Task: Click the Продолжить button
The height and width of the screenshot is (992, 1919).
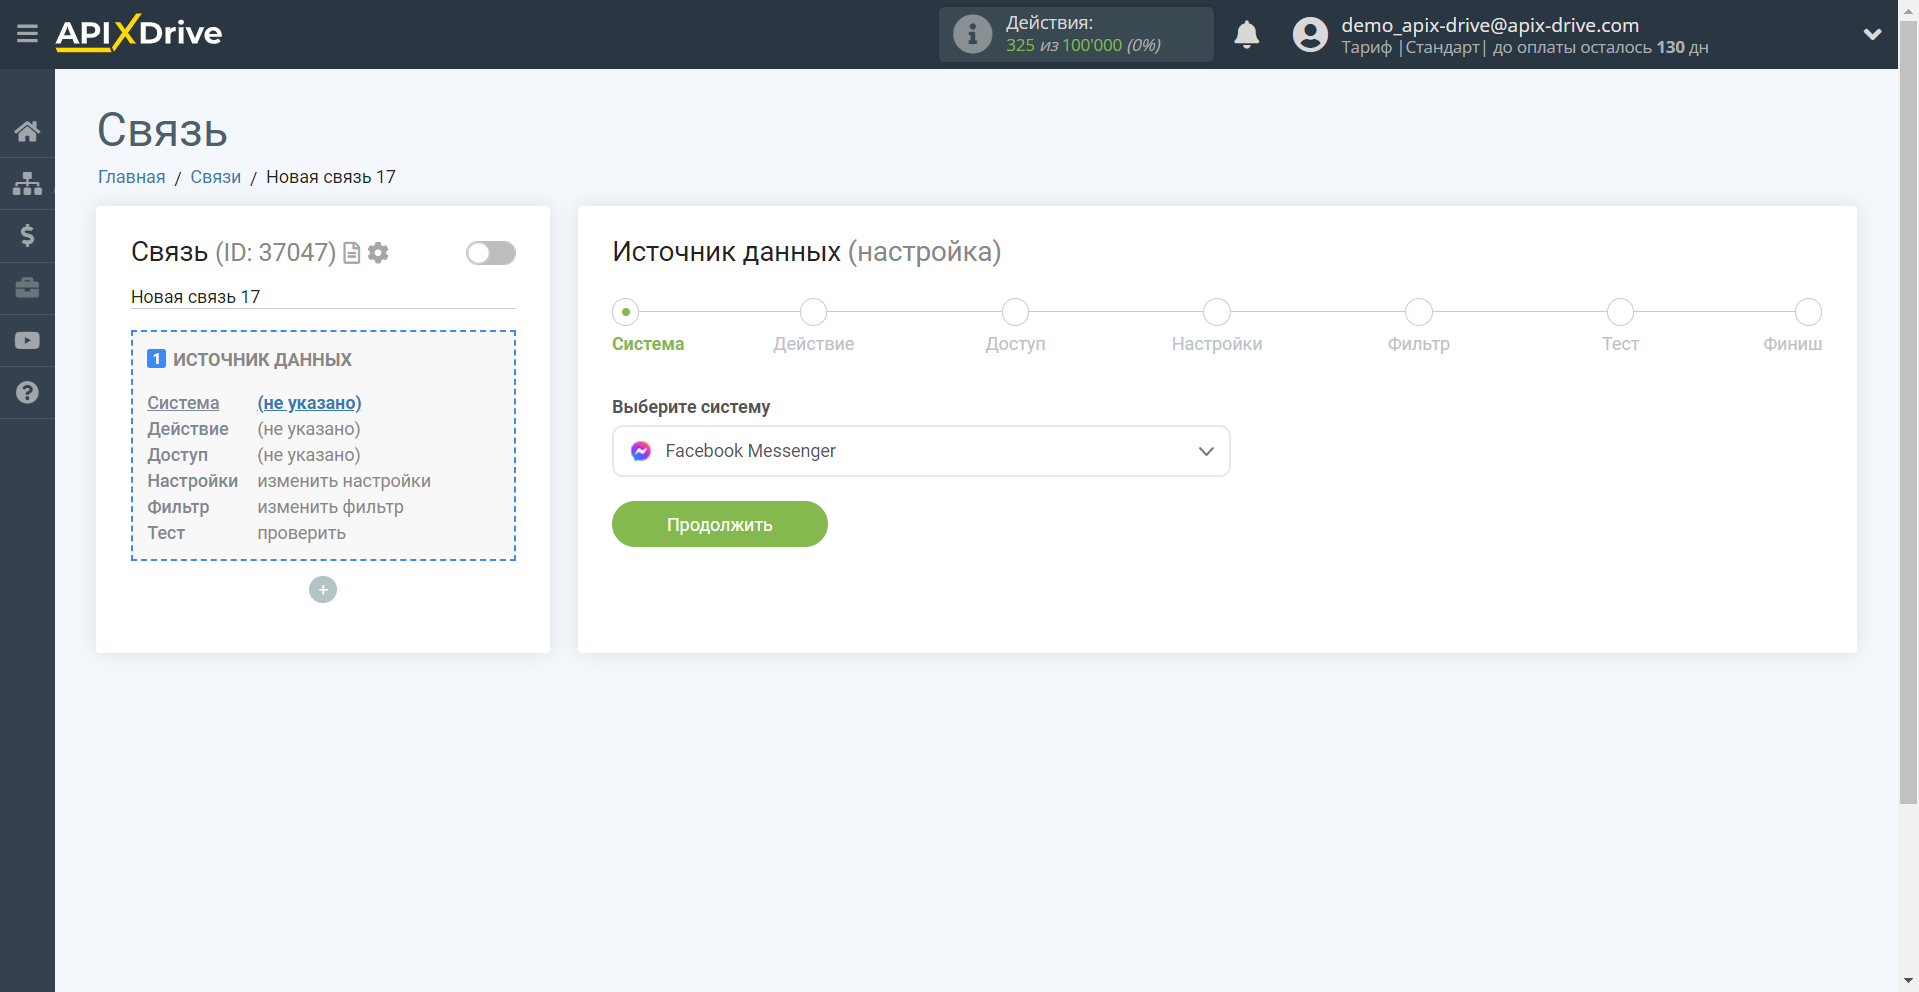Action: pos(720,524)
